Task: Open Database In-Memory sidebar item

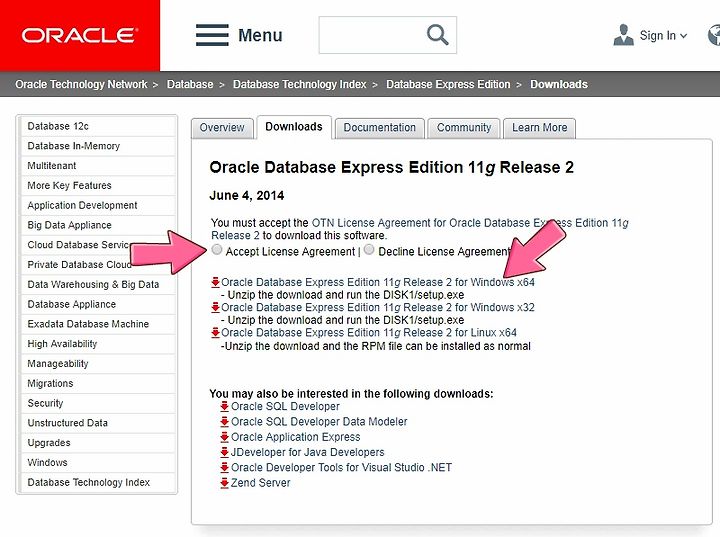Action: point(98,146)
